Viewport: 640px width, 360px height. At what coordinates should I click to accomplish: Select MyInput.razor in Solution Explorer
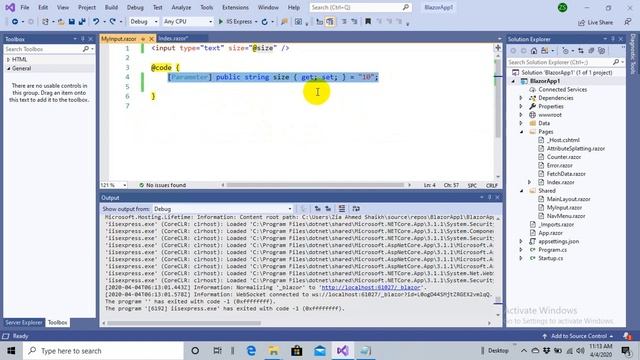click(564, 207)
